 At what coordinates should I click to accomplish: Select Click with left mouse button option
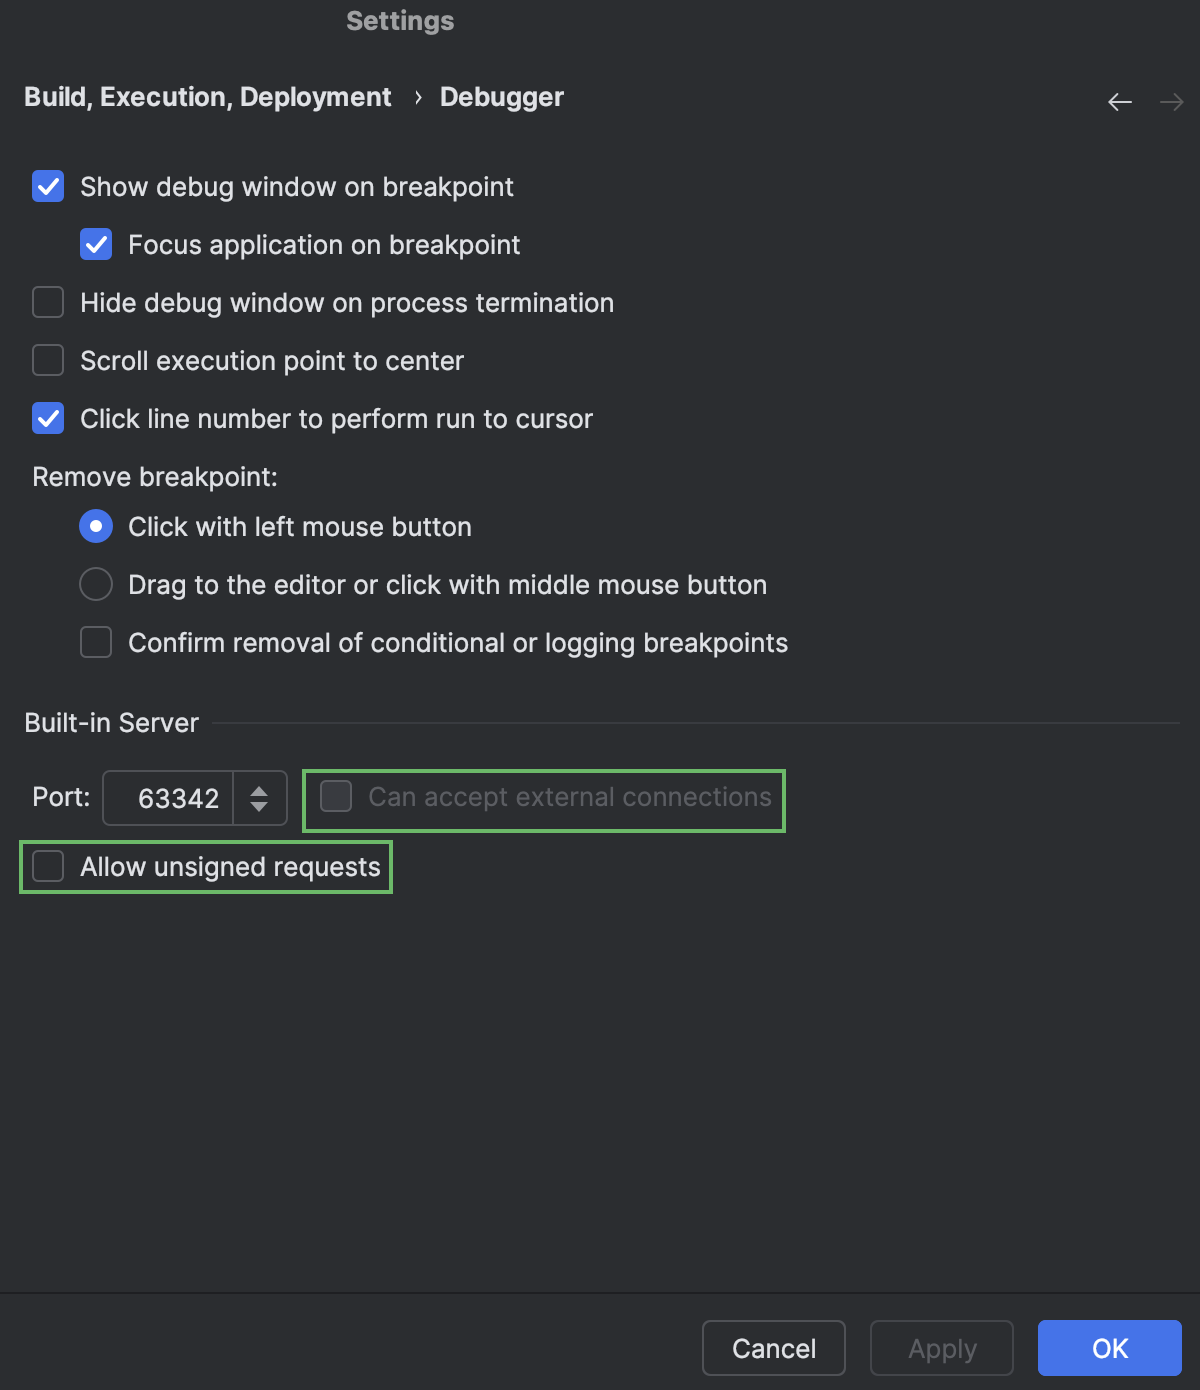coord(96,527)
